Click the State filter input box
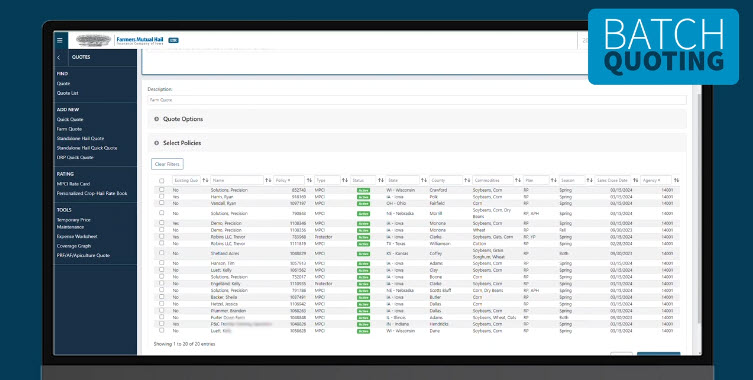The image size is (753, 380). [x=403, y=180]
